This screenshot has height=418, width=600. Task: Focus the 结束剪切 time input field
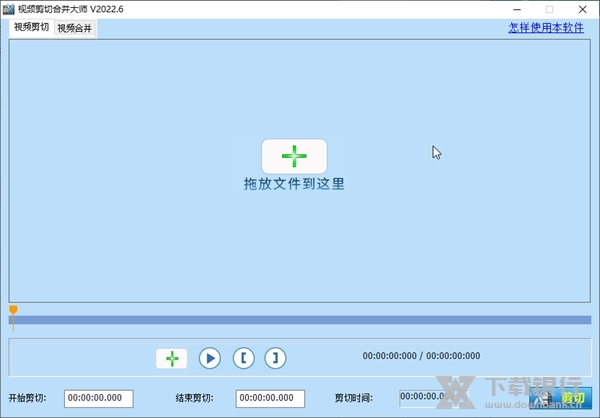[x=270, y=398]
